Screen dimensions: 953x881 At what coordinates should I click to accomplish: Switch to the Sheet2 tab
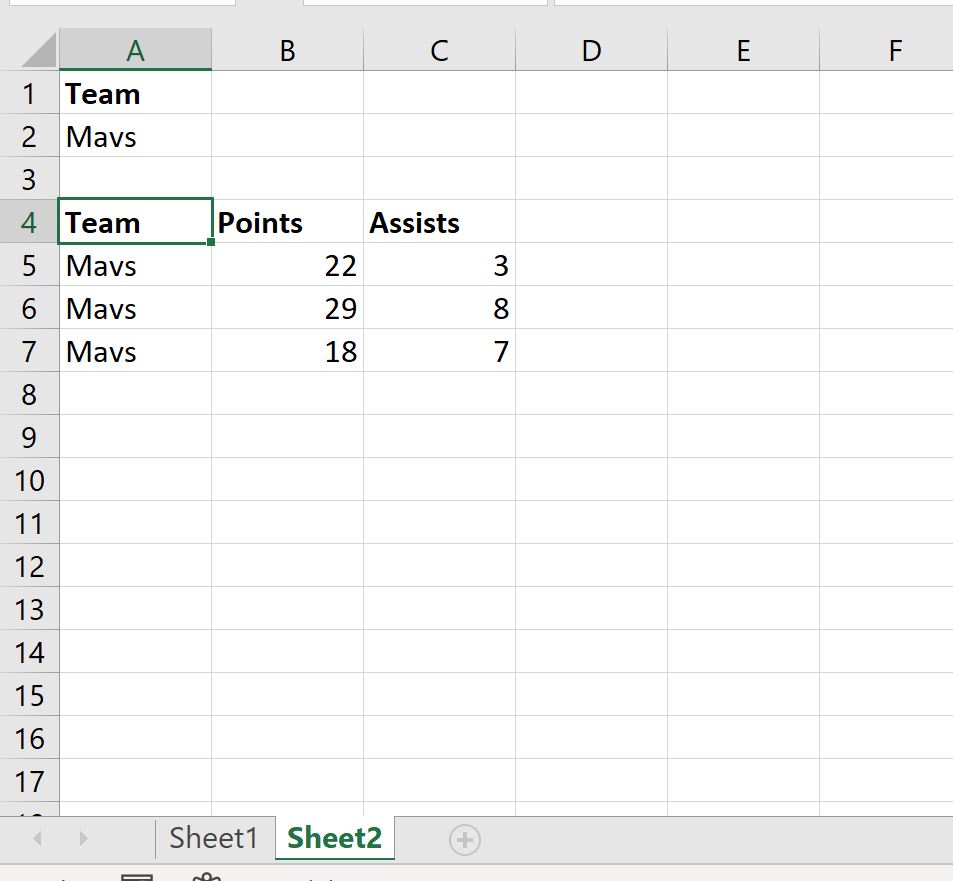click(334, 837)
